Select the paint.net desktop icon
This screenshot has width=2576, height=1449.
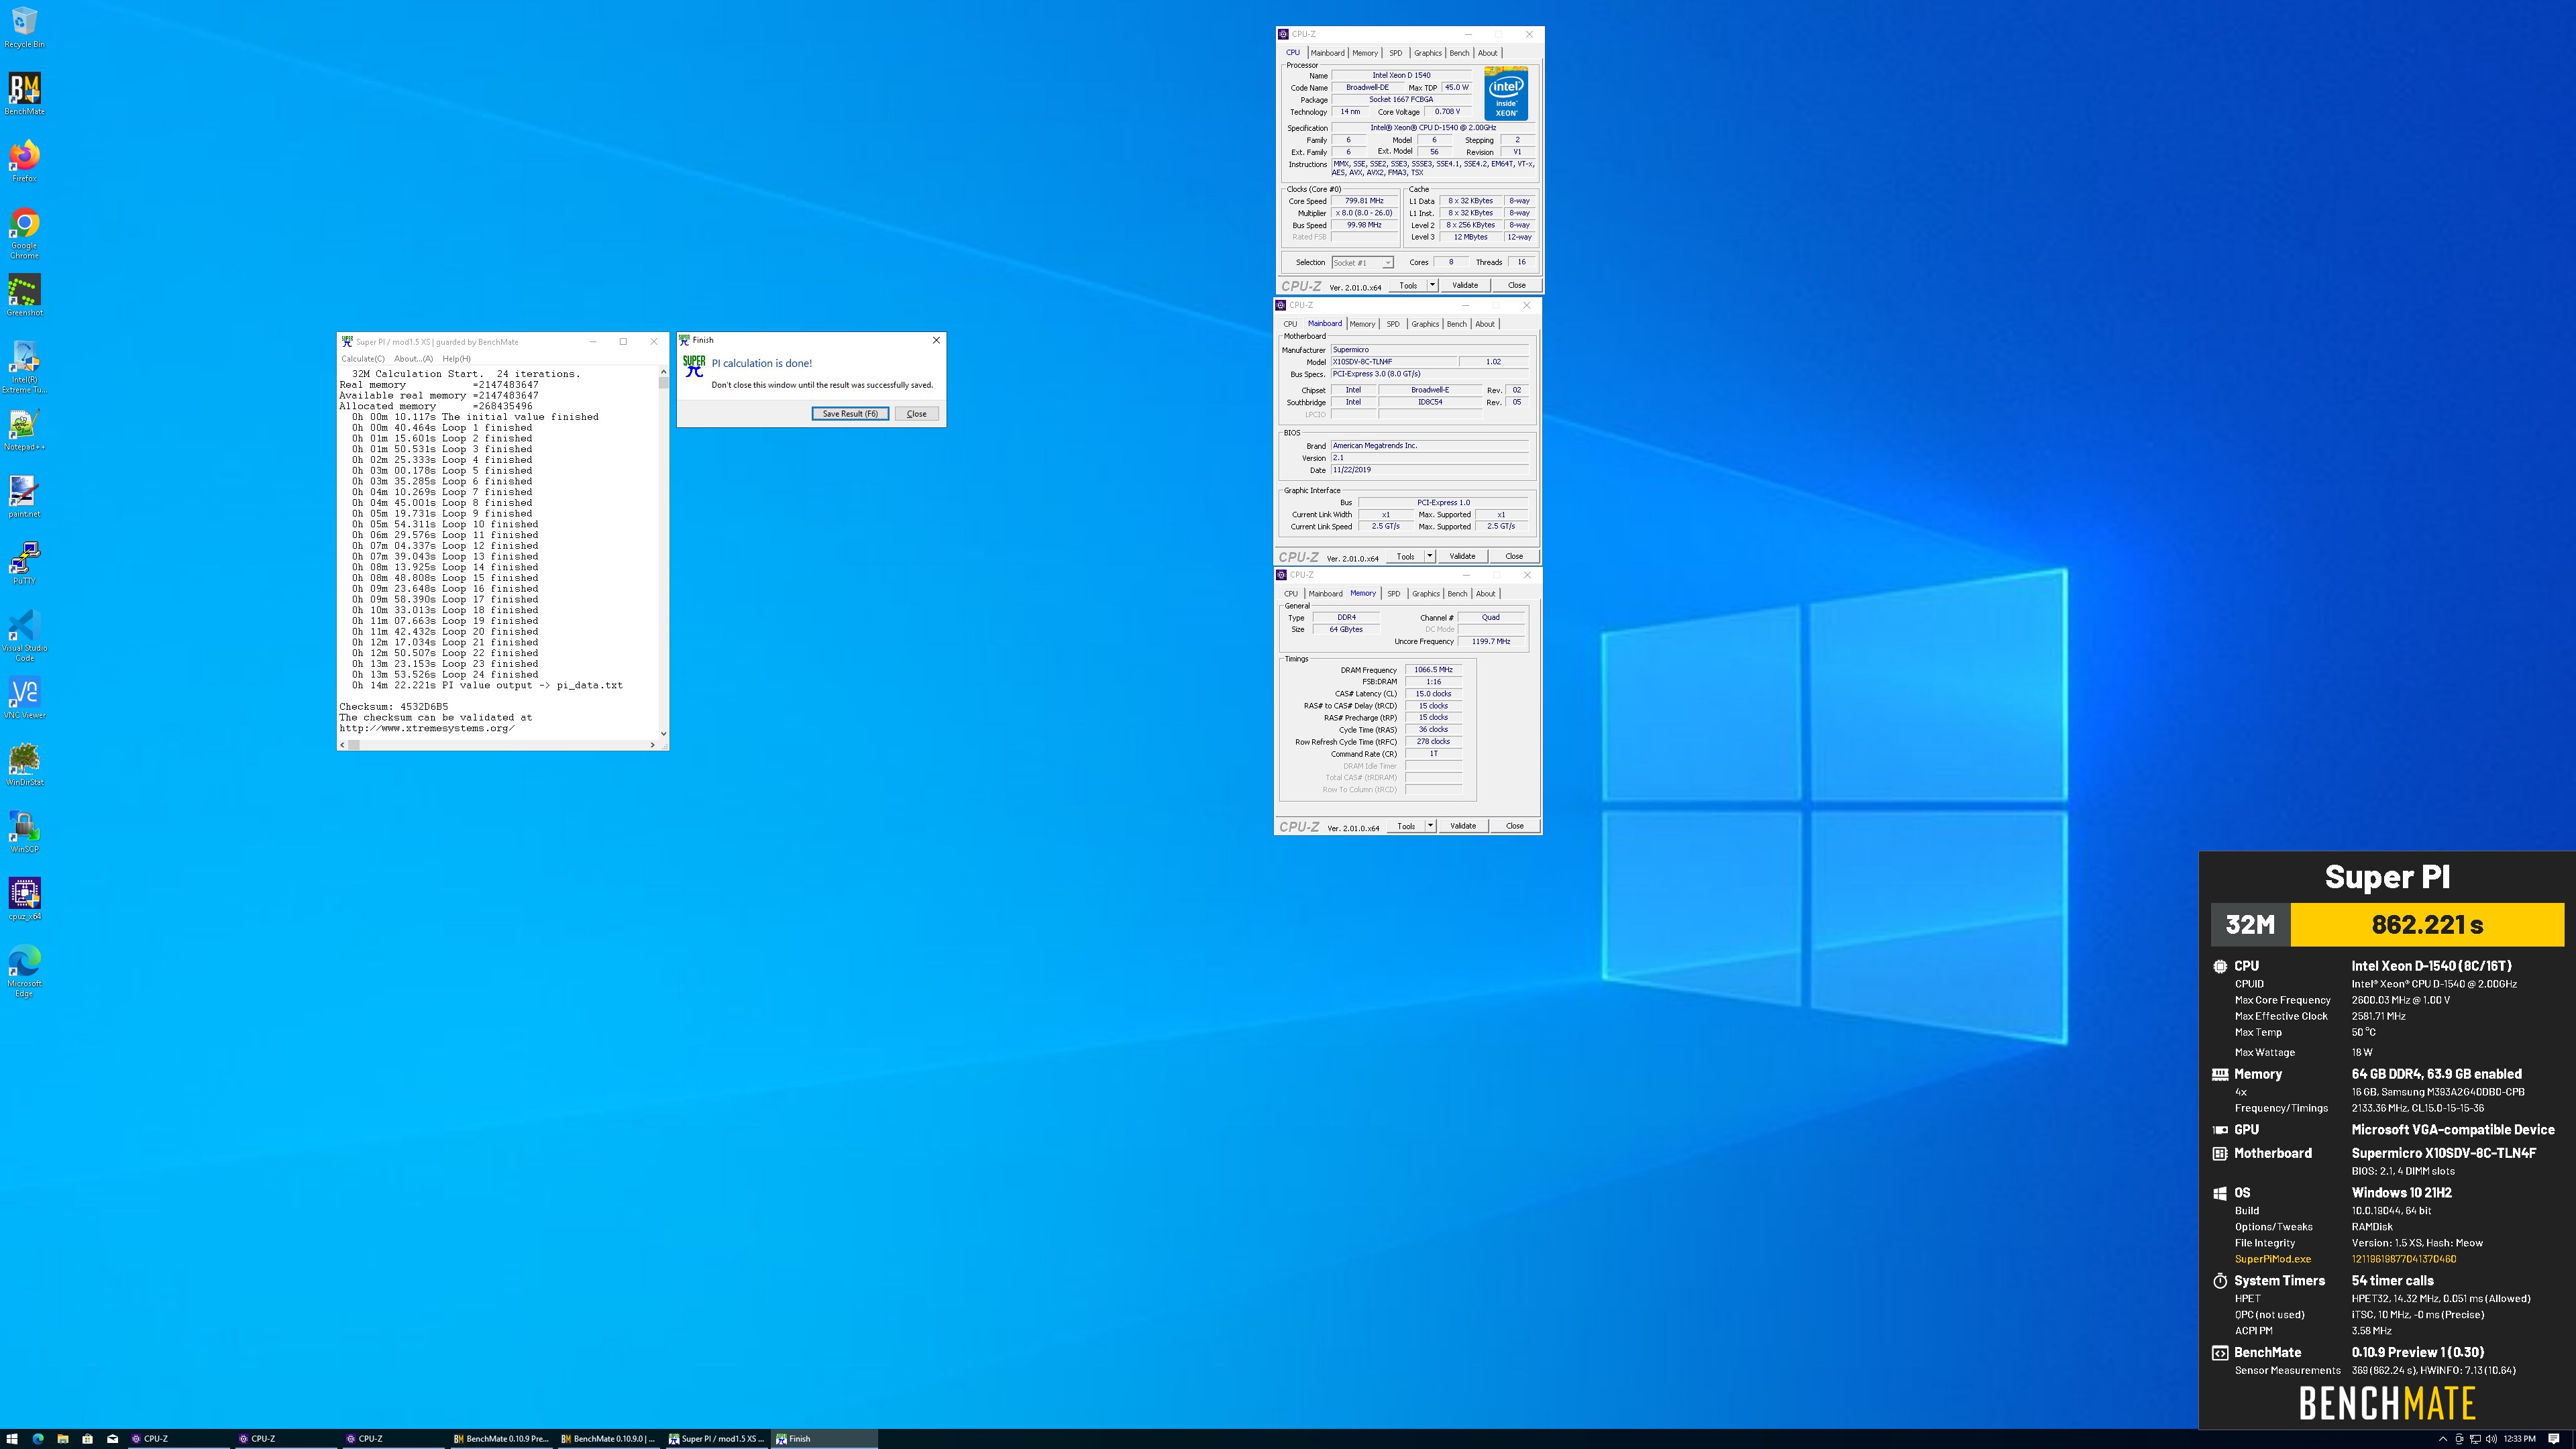(x=24, y=496)
